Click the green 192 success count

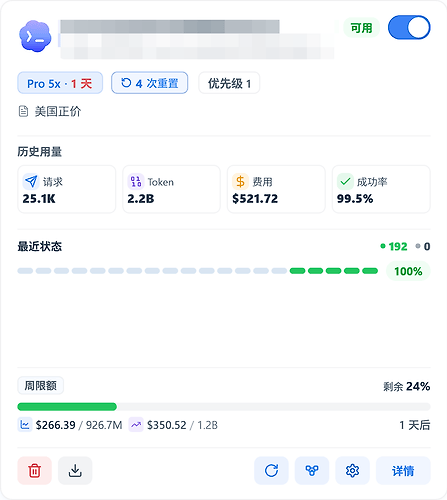tap(394, 246)
